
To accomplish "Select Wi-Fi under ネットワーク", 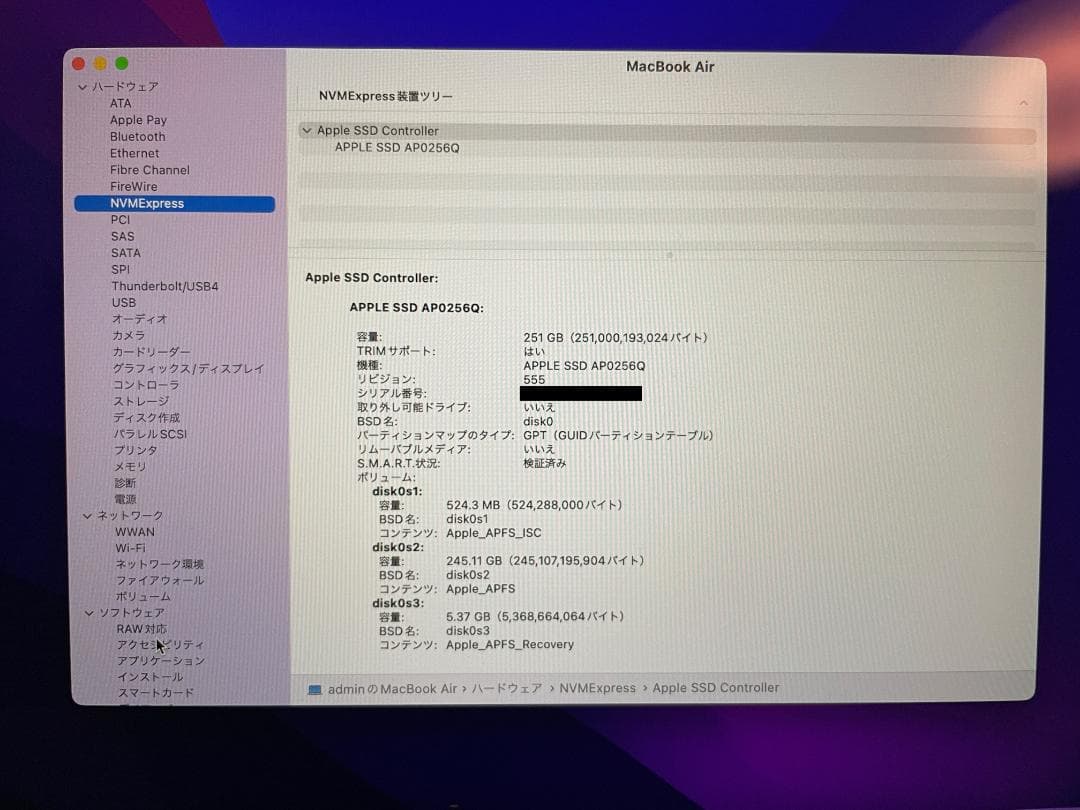I will (x=131, y=548).
